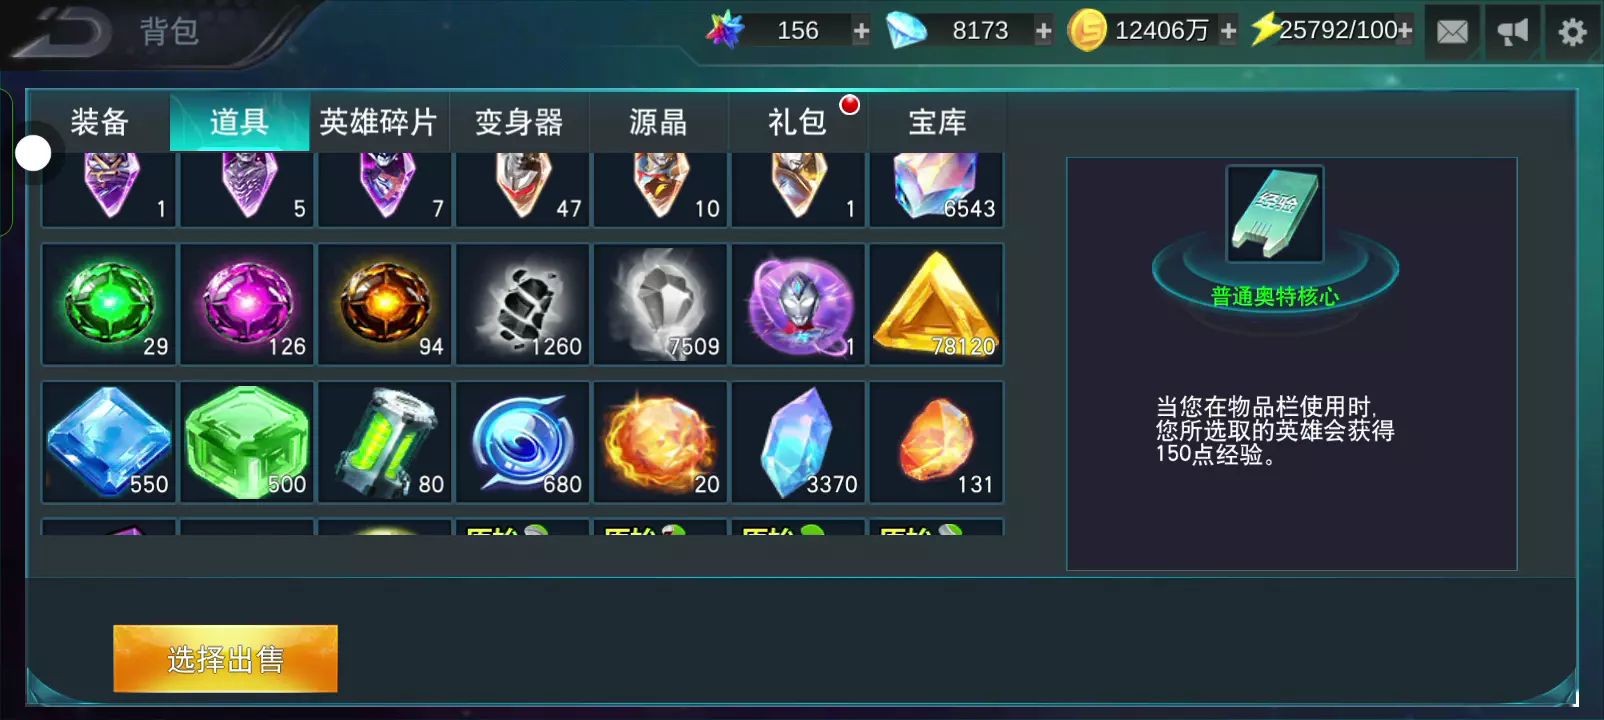Click the 选择出售 button

tap(225, 658)
